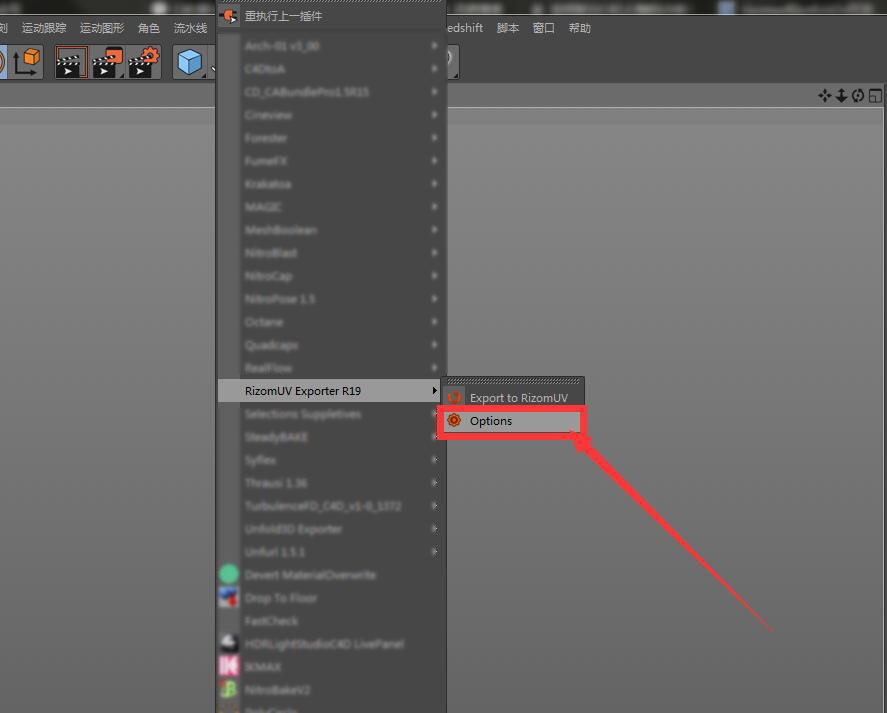Click the orange Options gear icon

coord(454,420)
